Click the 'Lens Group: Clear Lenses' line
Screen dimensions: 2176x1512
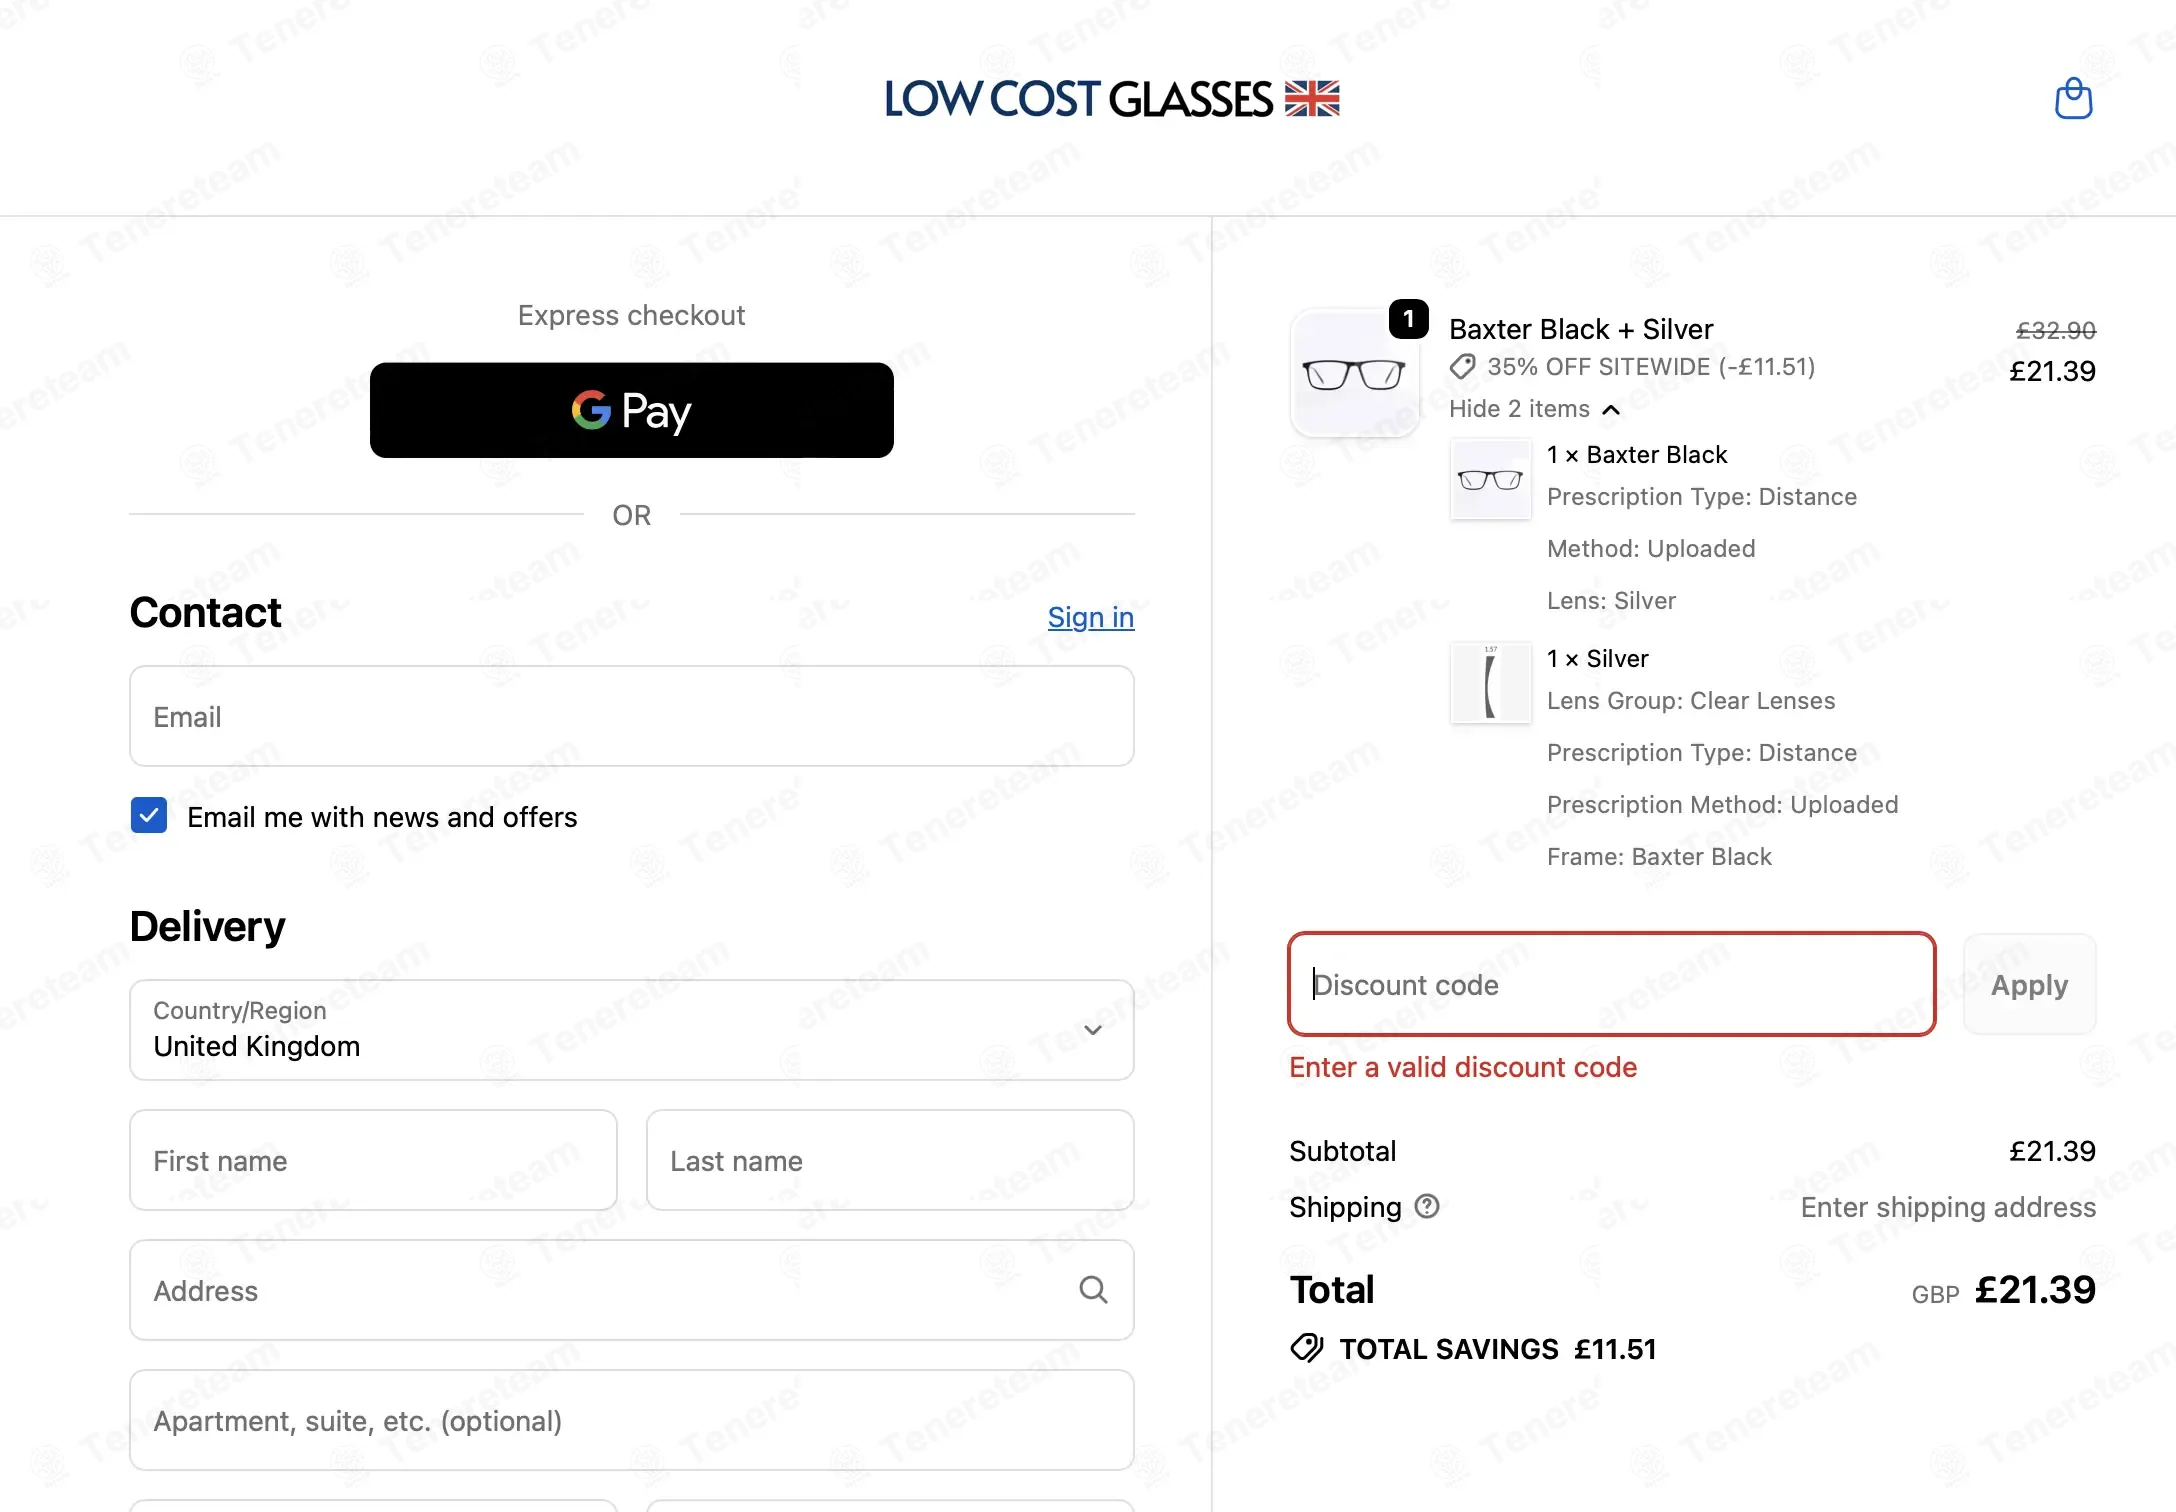pyautogui.click(x=1691, y=700)
